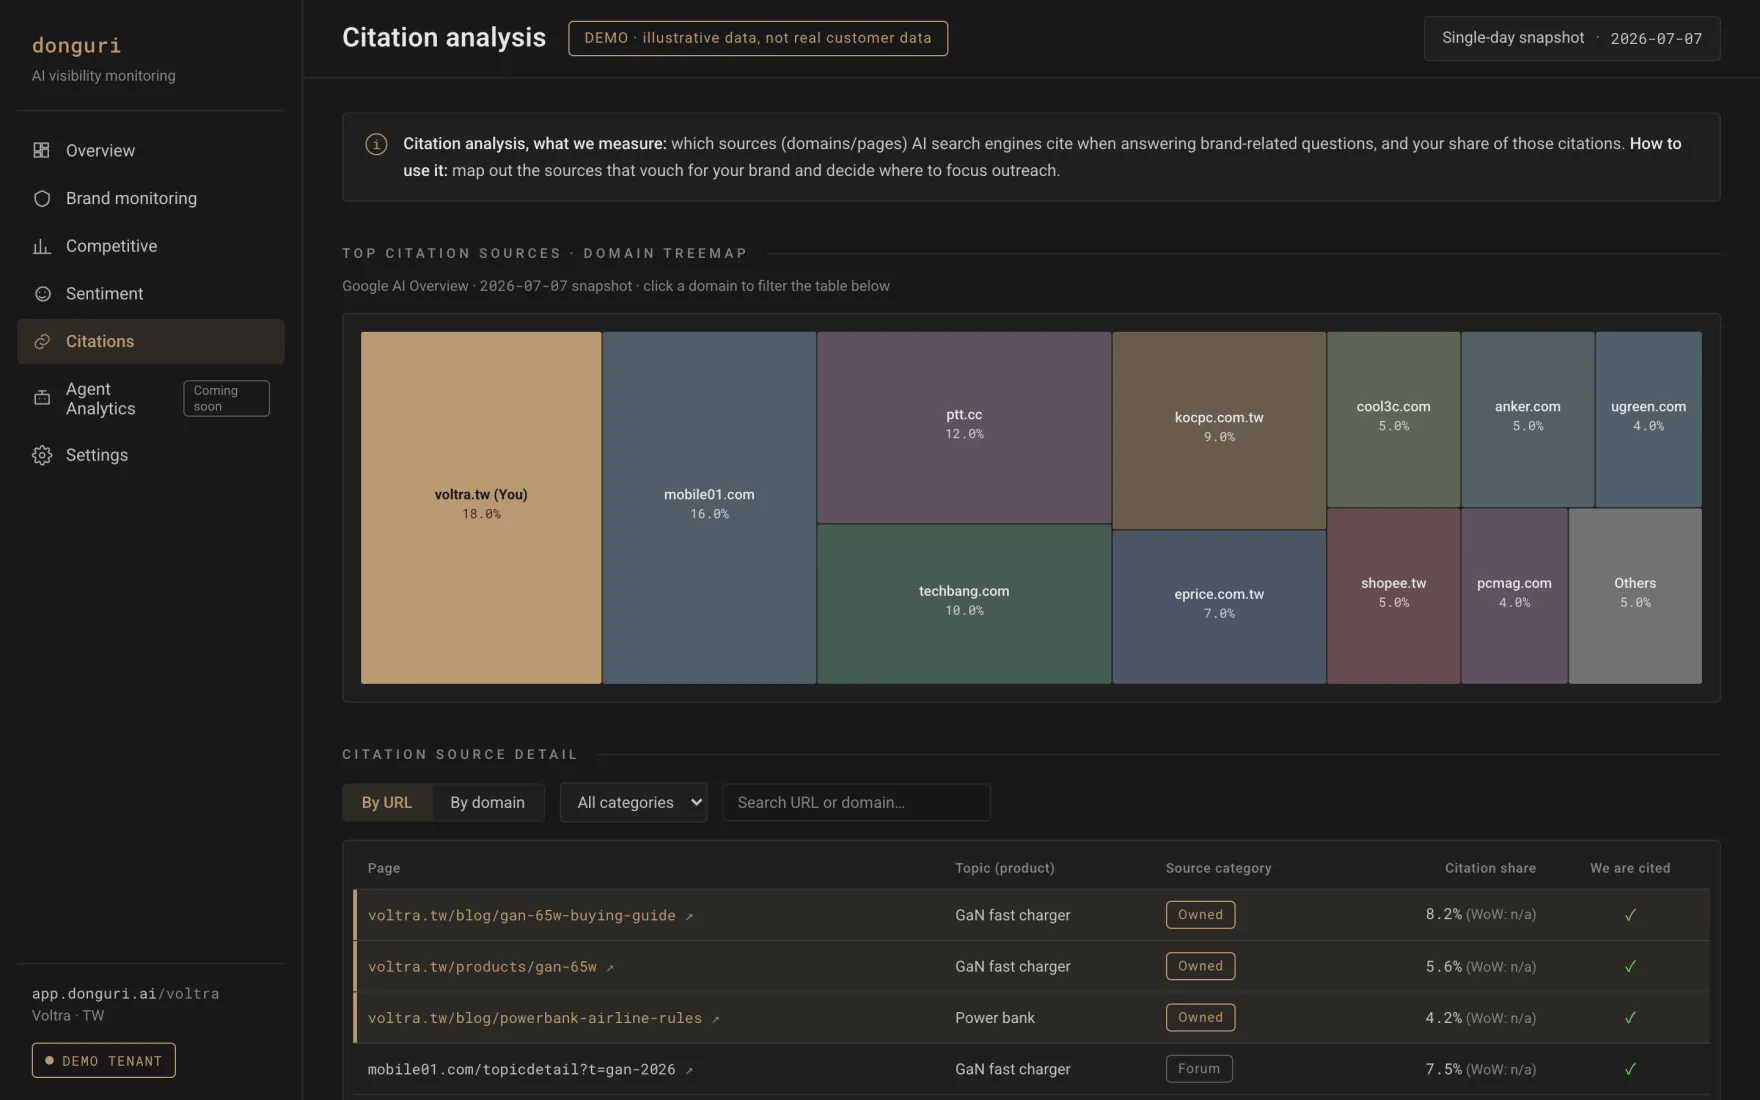The width and height of the screenshot is (1760, 1100).
Task: Click the Overview grid icon
Action: tap(41, 150)
